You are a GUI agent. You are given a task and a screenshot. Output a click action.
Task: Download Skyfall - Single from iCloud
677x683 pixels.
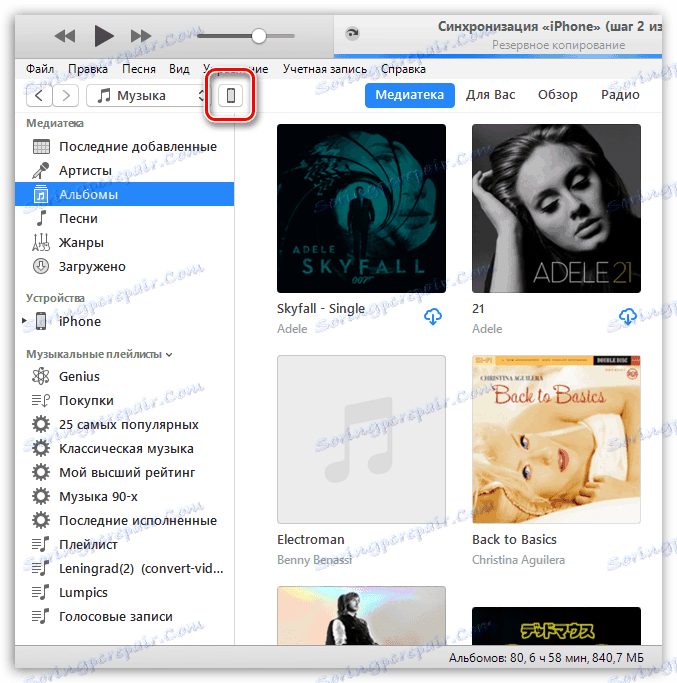pos(433,317)
